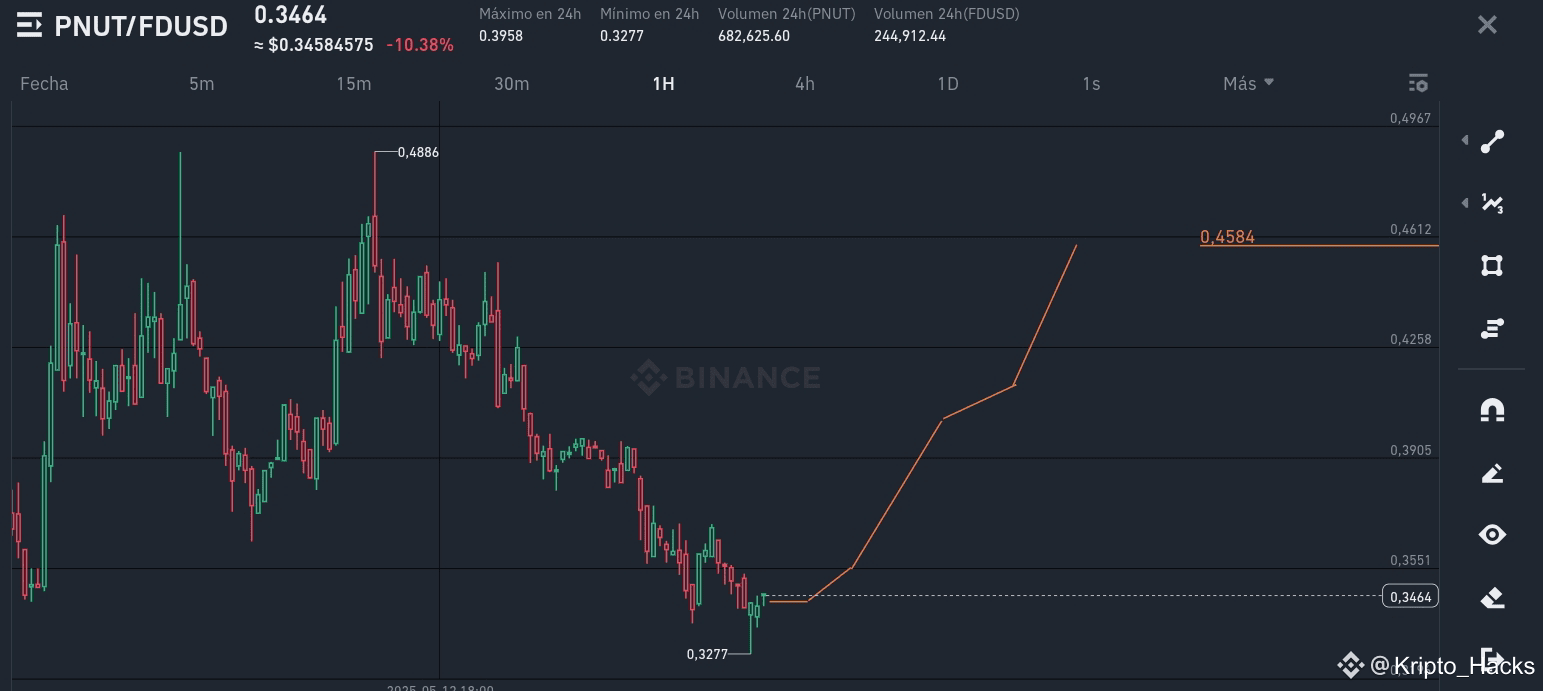
Task: Select the 1H timeframe
Action: click(x=663, y=83)
